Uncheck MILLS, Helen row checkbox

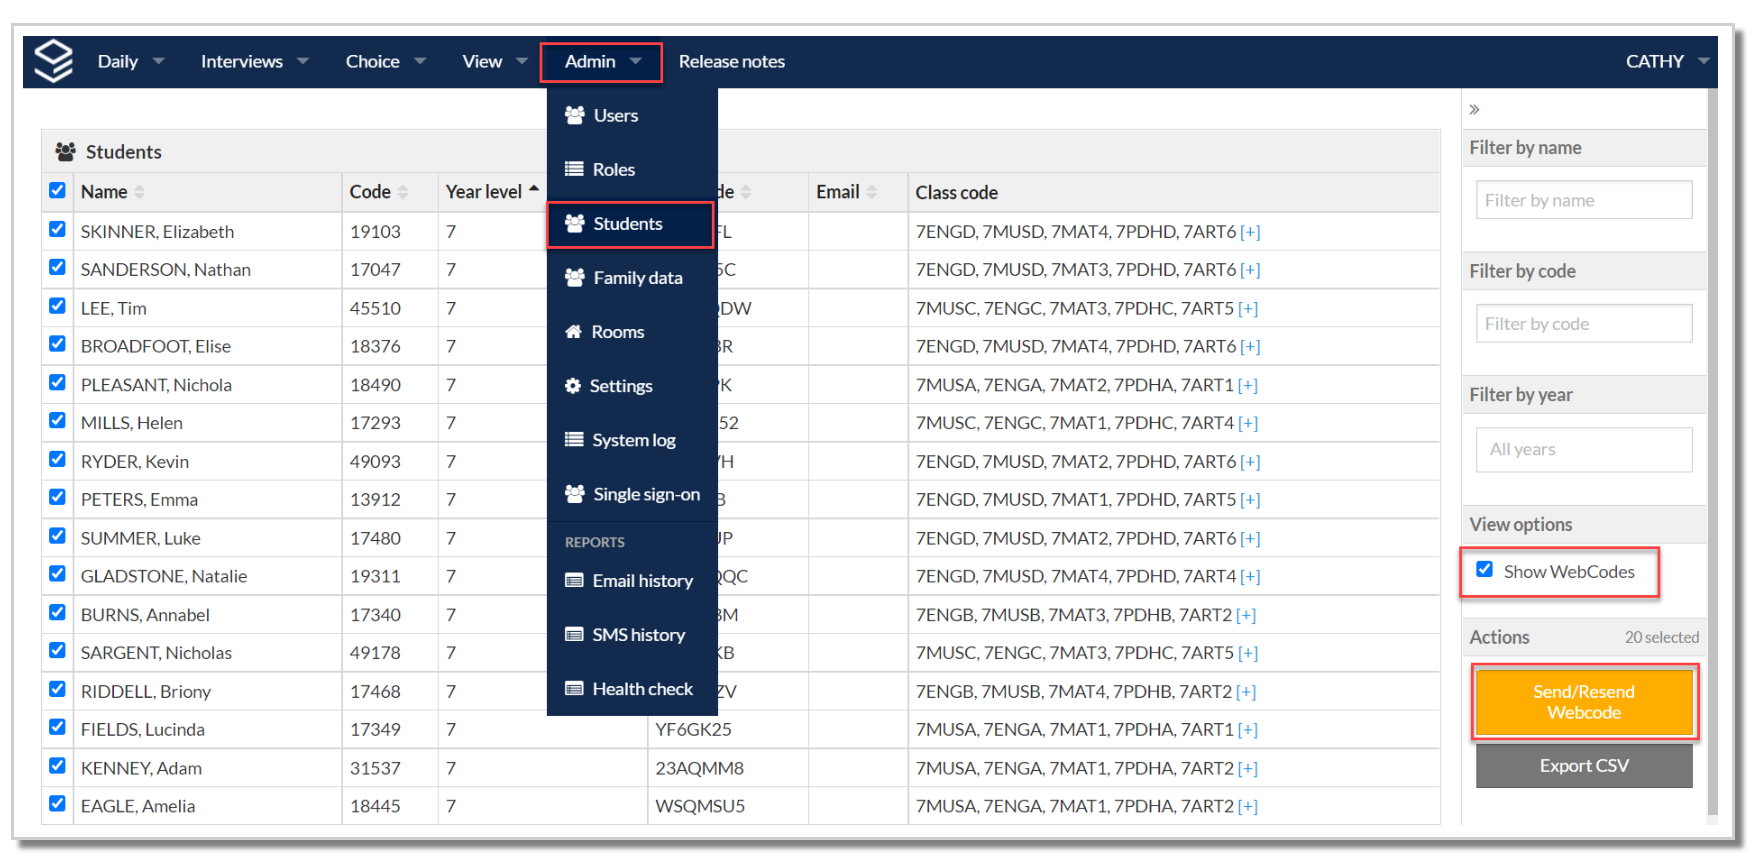57,420
